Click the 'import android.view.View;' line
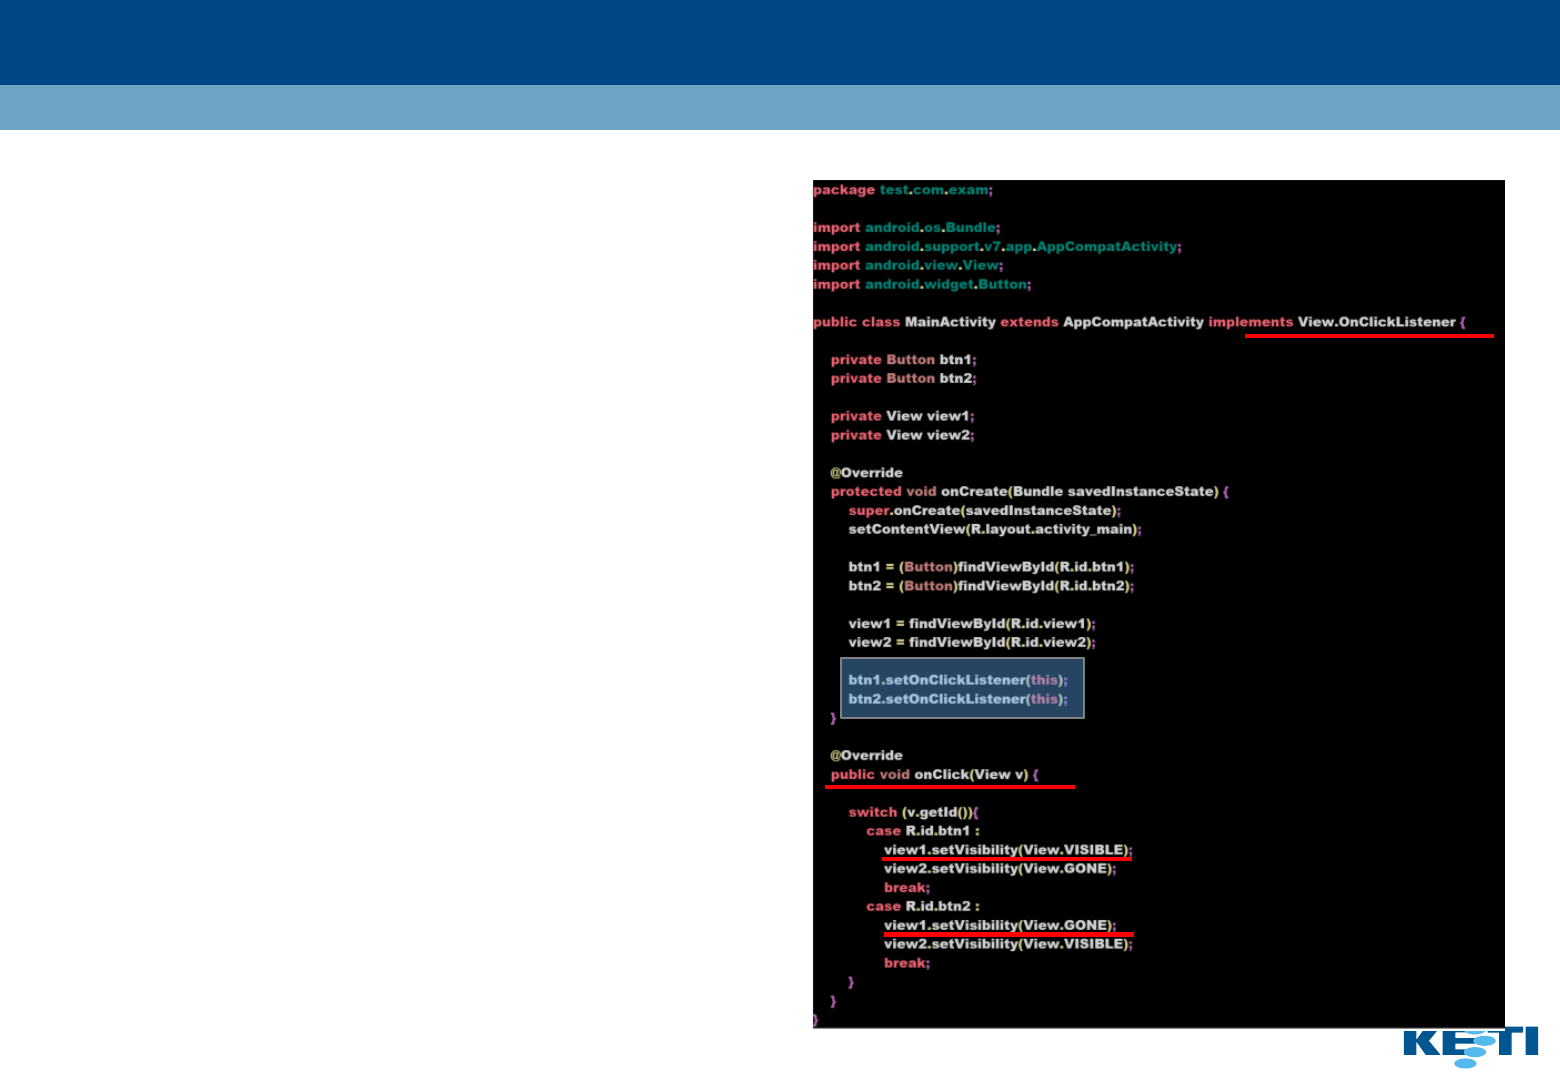Image resolution: width=1560 pixels, height=1080 pixels. 908,266
